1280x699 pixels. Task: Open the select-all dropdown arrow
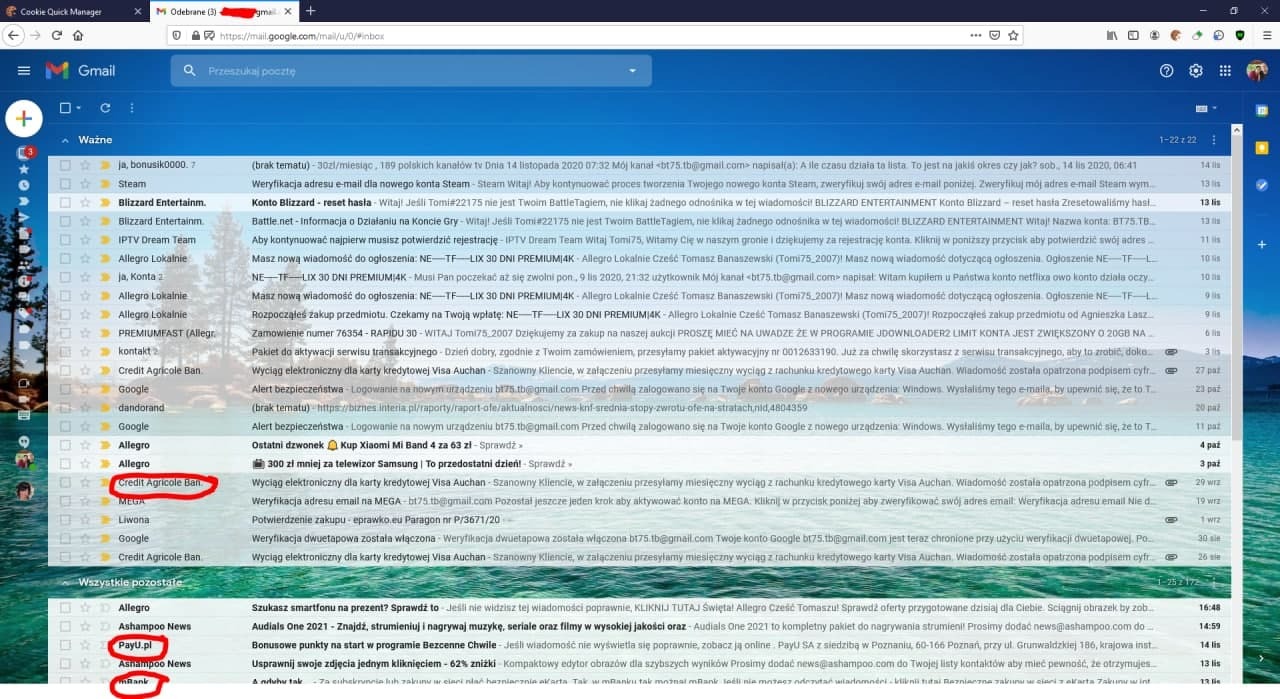(80, 108)
